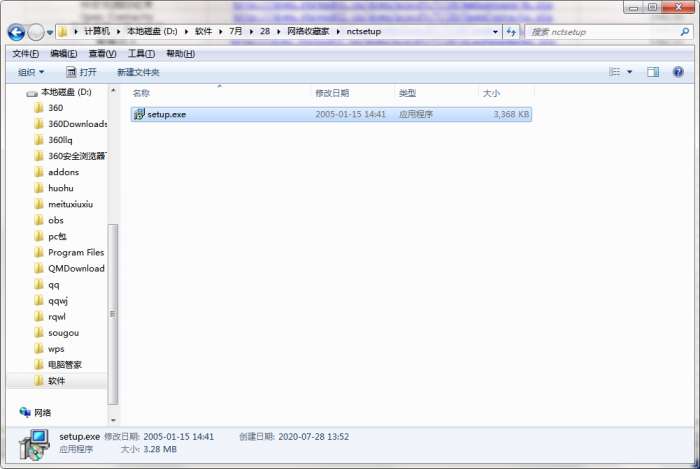This screenshot has width=700, height=469.
Task: Click the navigation pane scrollbar thumb
Action: click(x=113, y=314)
